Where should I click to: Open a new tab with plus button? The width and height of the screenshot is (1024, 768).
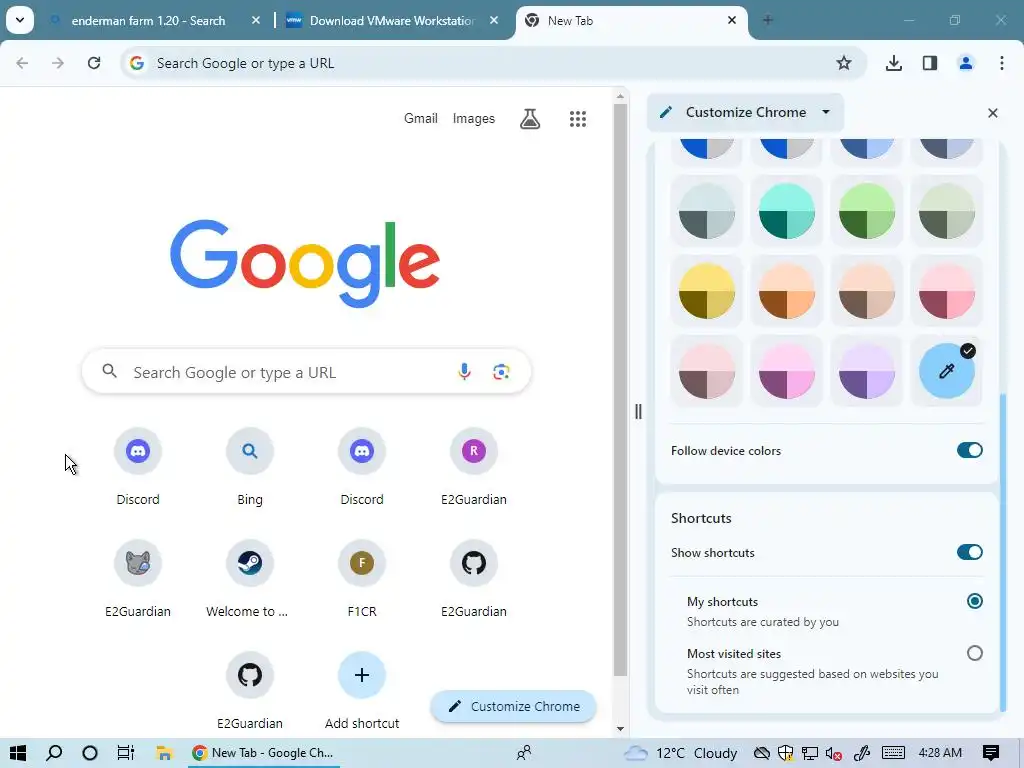768,21
